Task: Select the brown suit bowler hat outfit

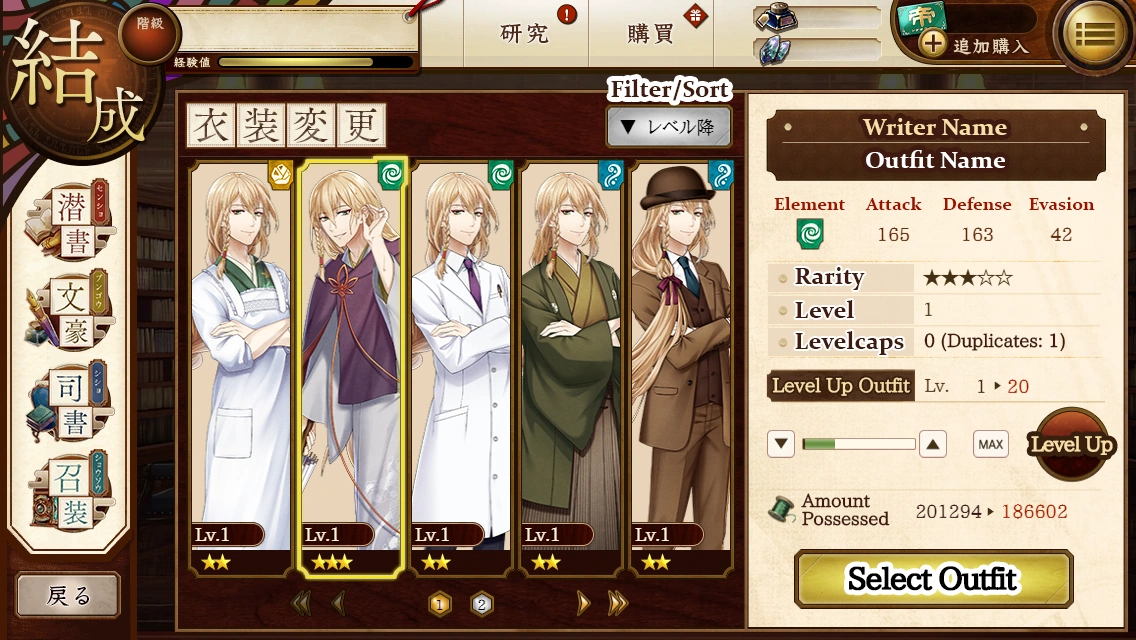Action: (x=681, y=368)
